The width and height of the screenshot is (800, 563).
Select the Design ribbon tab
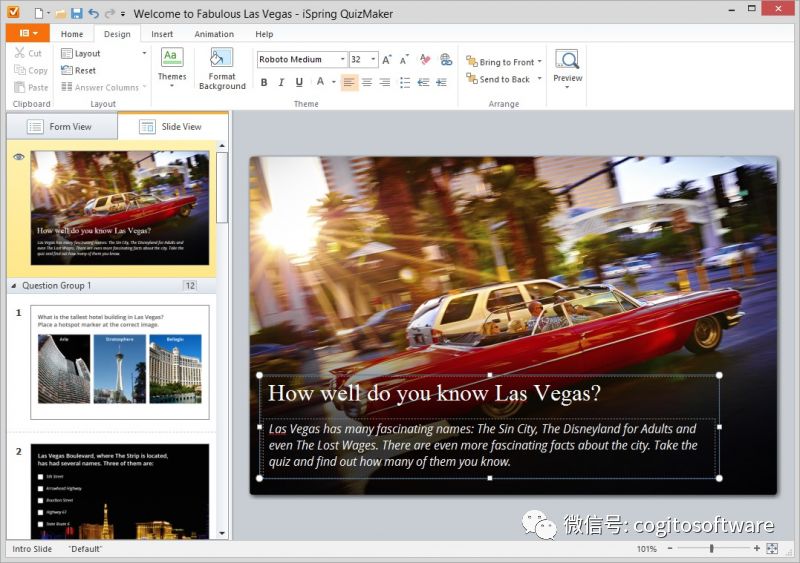(117, 34)
